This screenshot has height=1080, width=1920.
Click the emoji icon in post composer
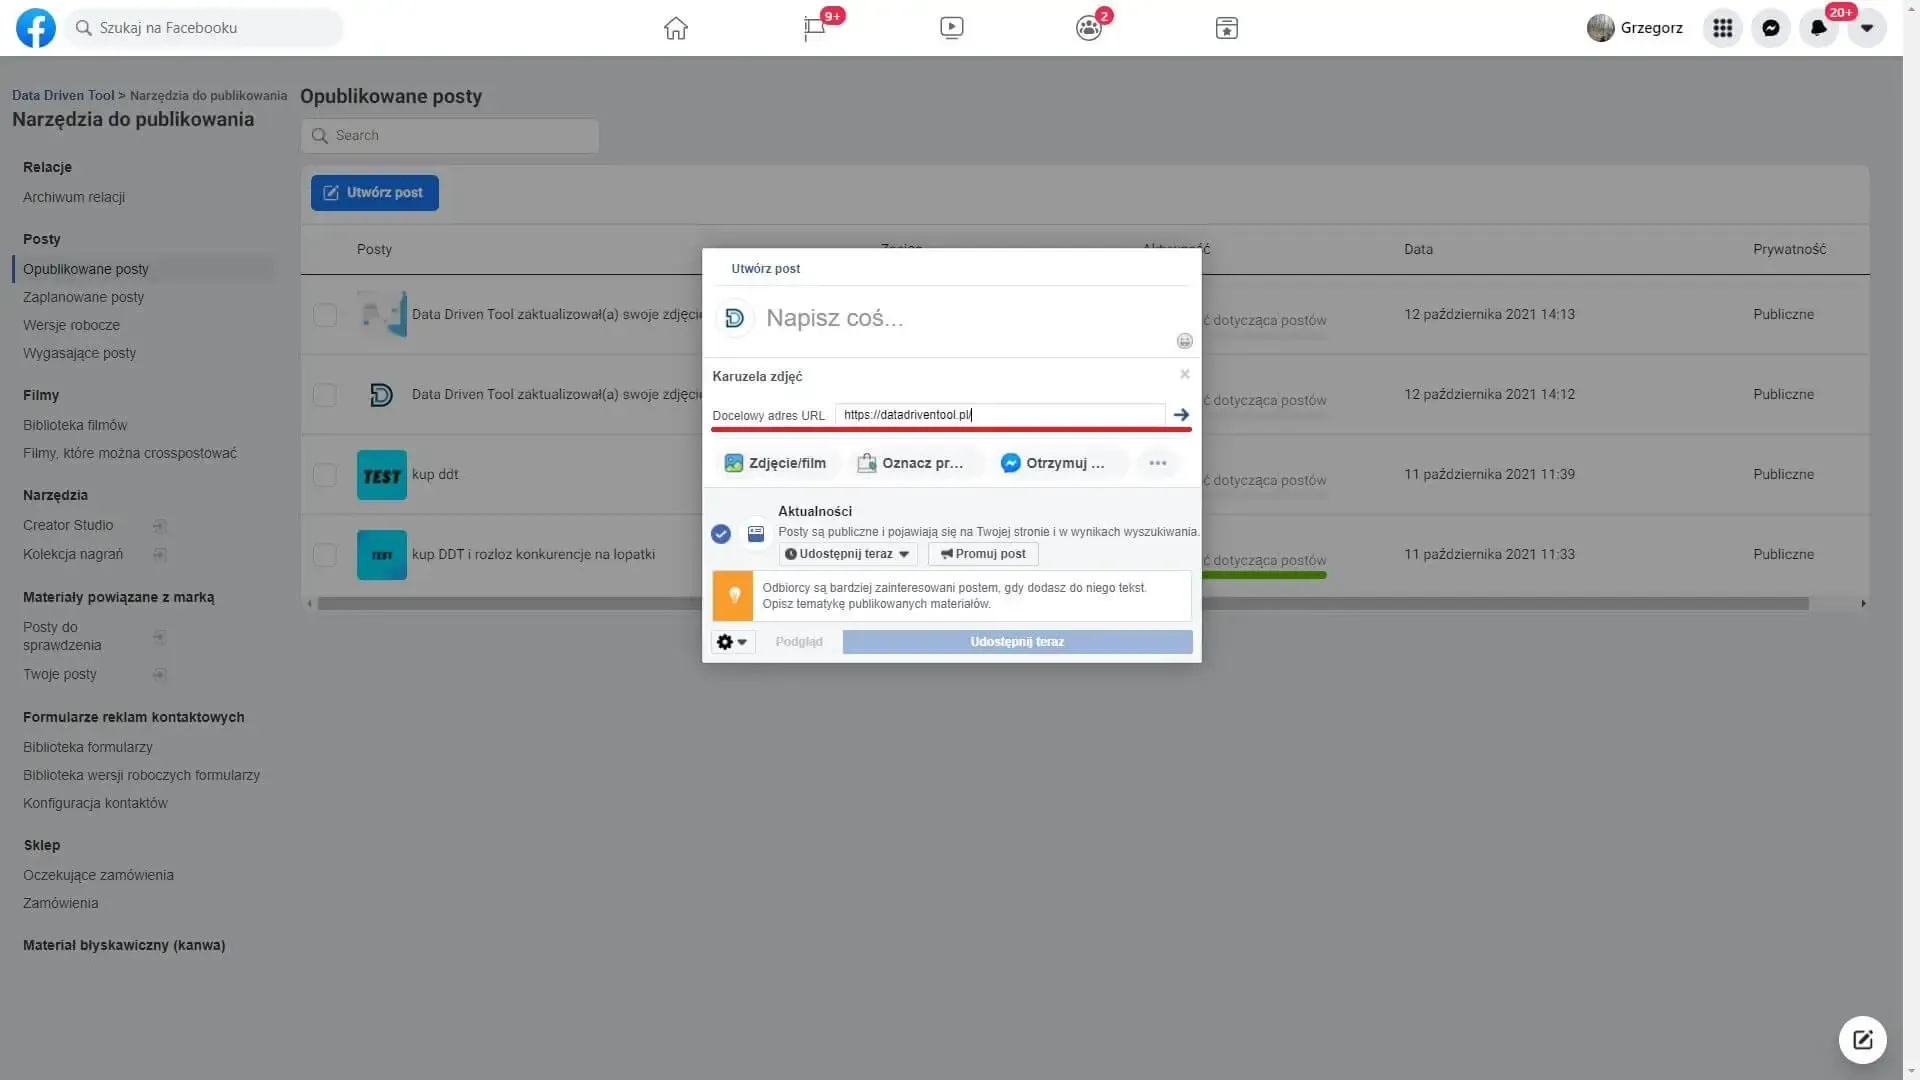[1184, 341]
